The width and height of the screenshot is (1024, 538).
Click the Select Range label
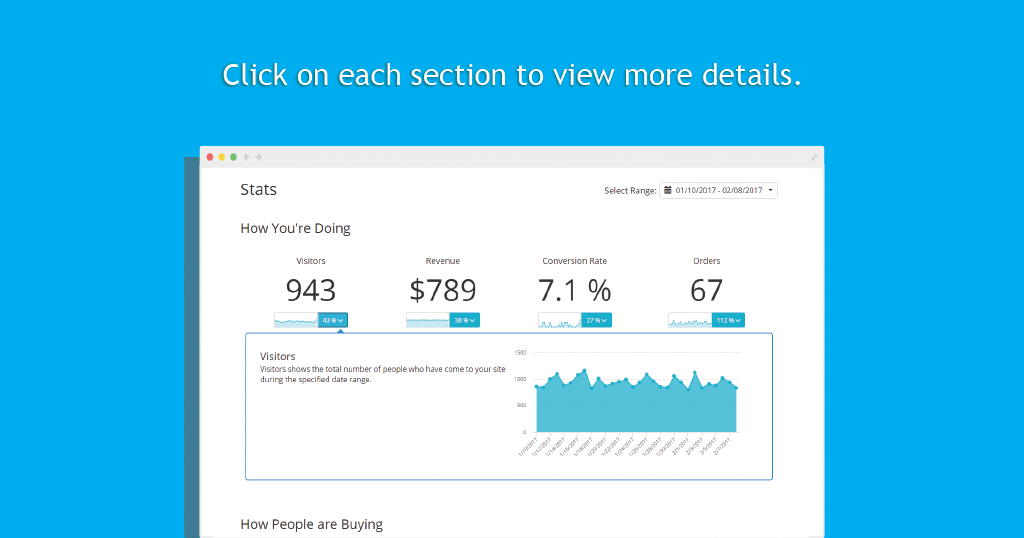click(x=630, y=191)
